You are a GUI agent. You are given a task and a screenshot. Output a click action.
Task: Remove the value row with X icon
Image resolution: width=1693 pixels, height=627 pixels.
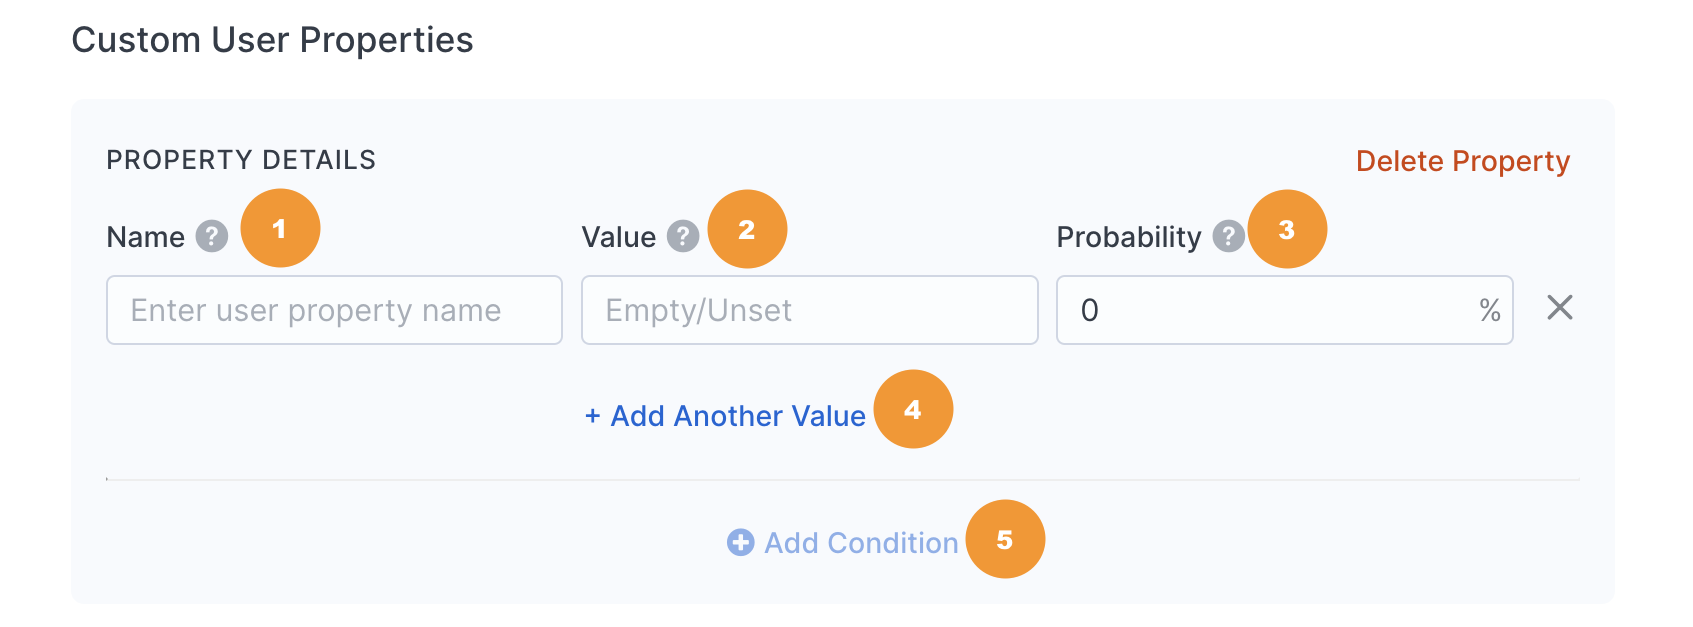click(x=1560, y=308)
